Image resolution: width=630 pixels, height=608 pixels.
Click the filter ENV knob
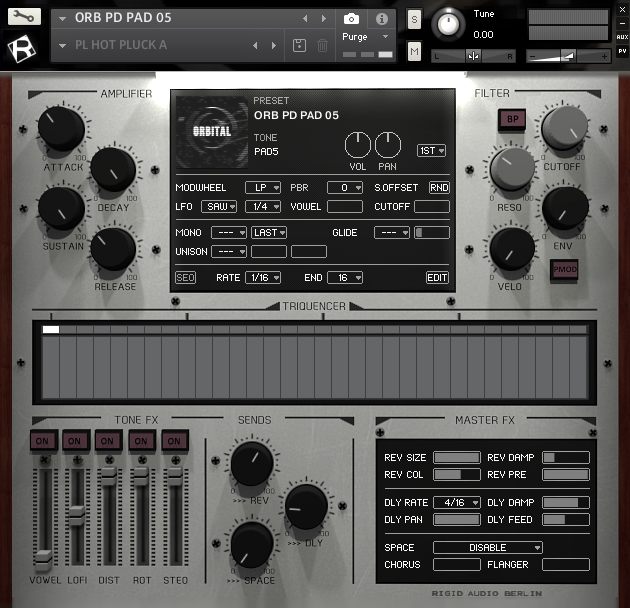[565, 209]
